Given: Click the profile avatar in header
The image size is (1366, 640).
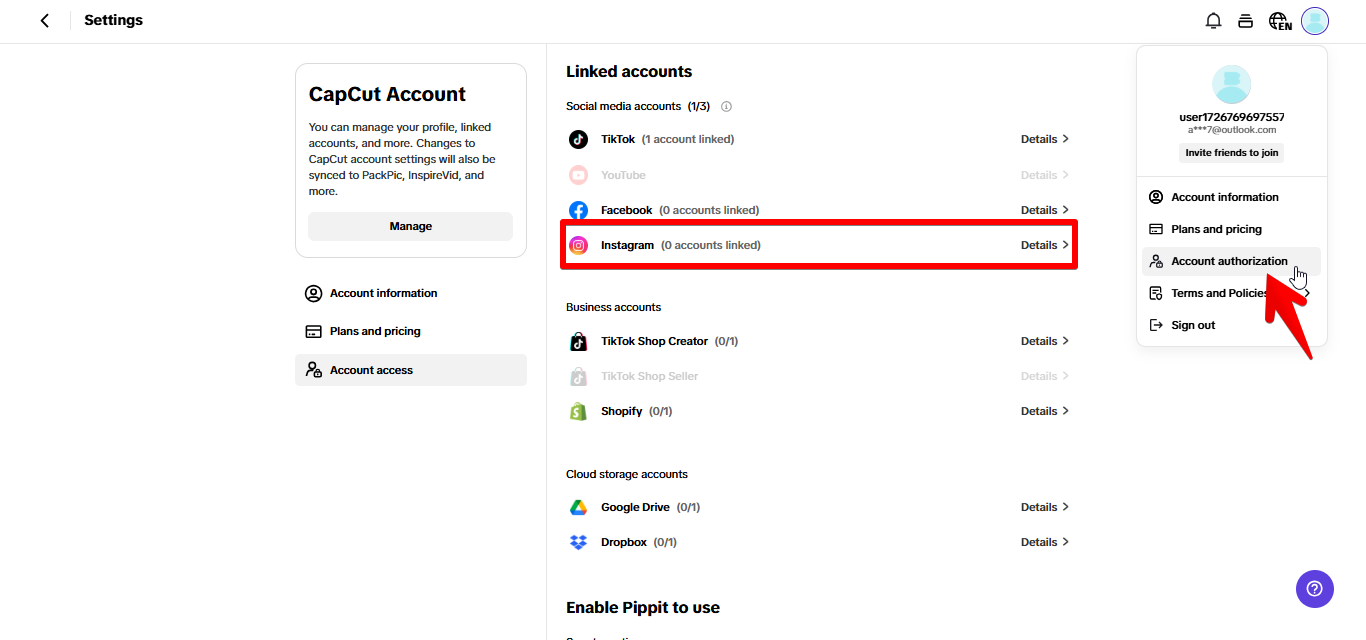Looking at the screenshot, I should 1315,21.
